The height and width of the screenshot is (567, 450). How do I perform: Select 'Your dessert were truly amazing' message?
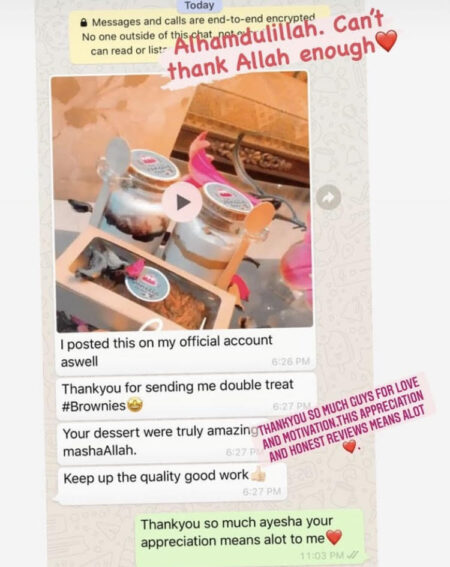click(x=159, y=442)
